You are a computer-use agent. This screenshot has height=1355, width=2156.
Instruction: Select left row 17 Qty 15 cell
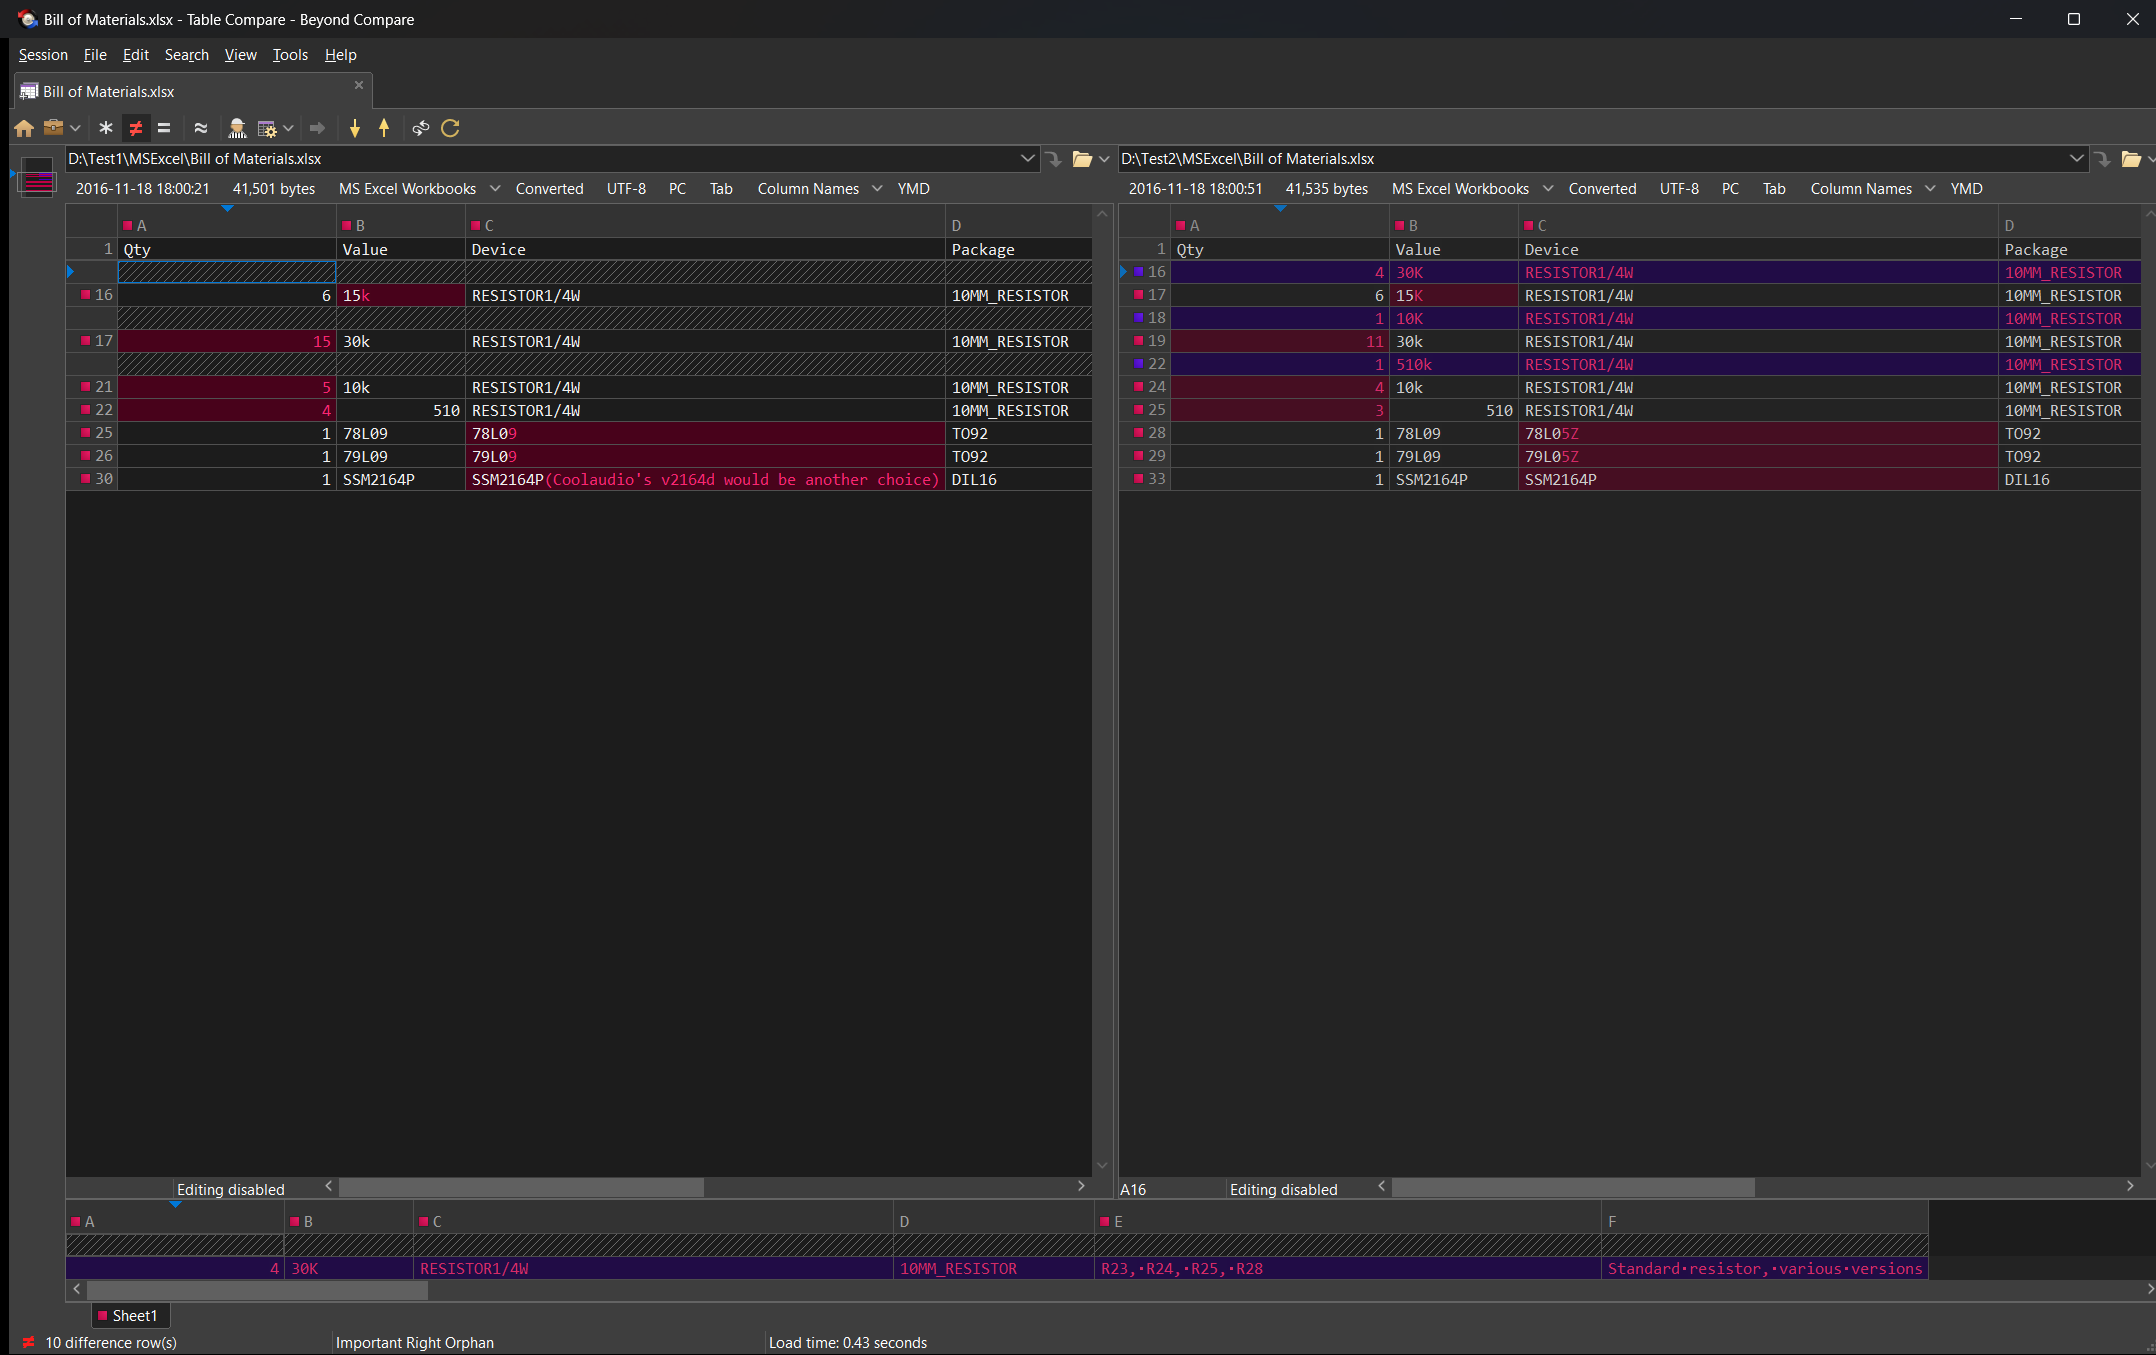(227, 341)
